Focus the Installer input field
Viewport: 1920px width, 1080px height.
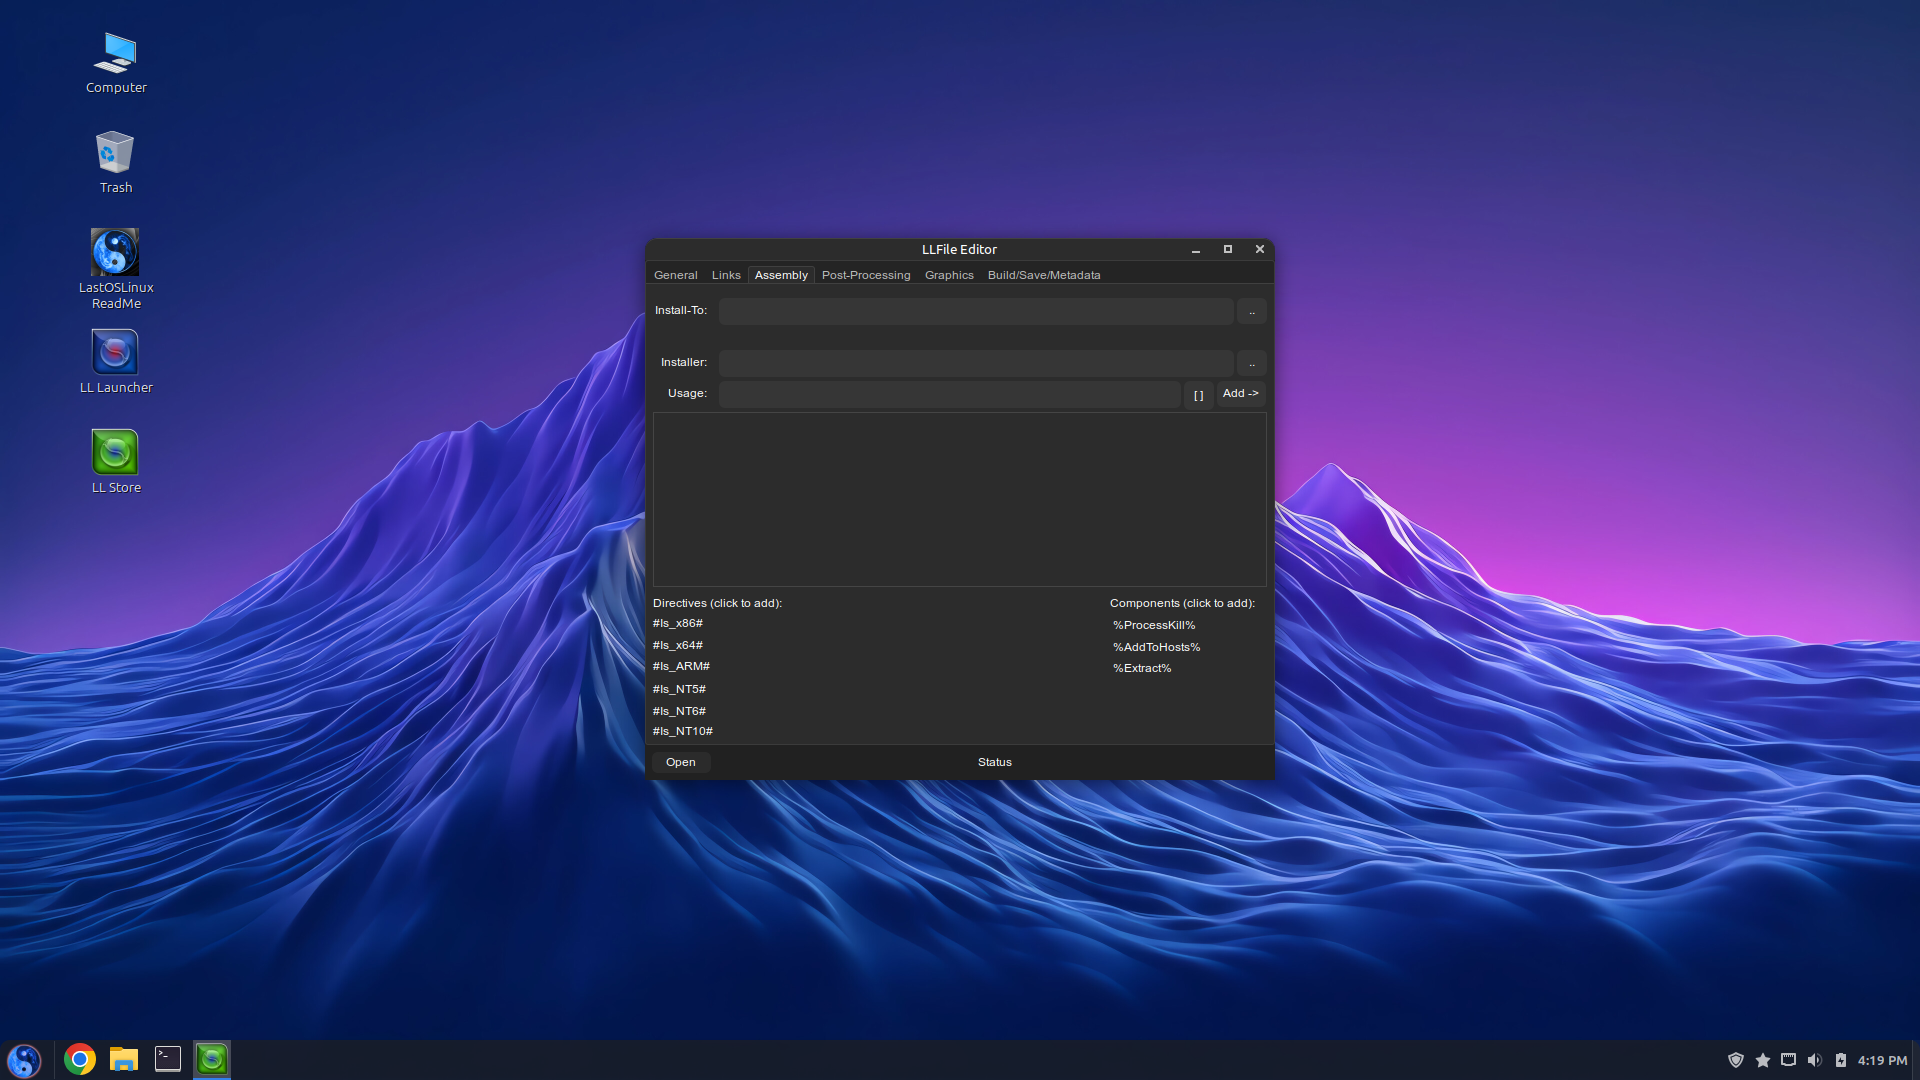[976, 363]
